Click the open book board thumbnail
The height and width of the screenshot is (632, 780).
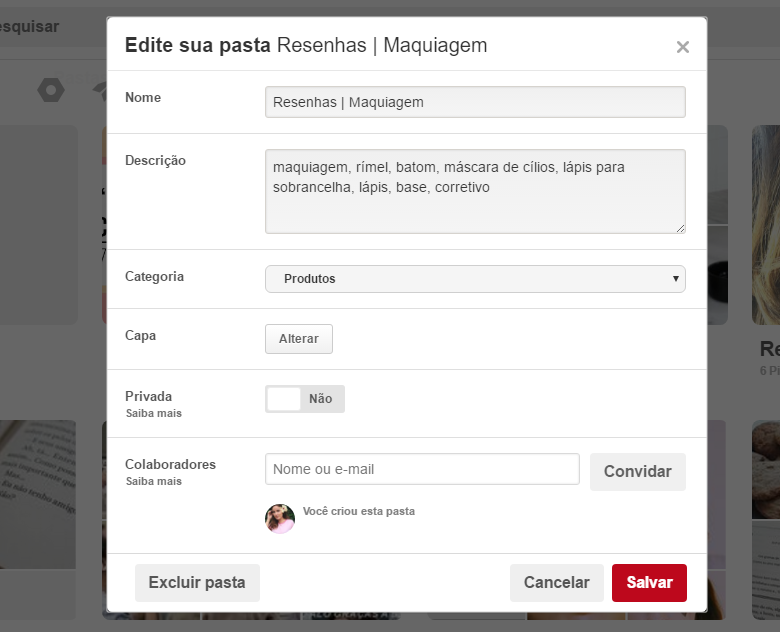(38, 494)
